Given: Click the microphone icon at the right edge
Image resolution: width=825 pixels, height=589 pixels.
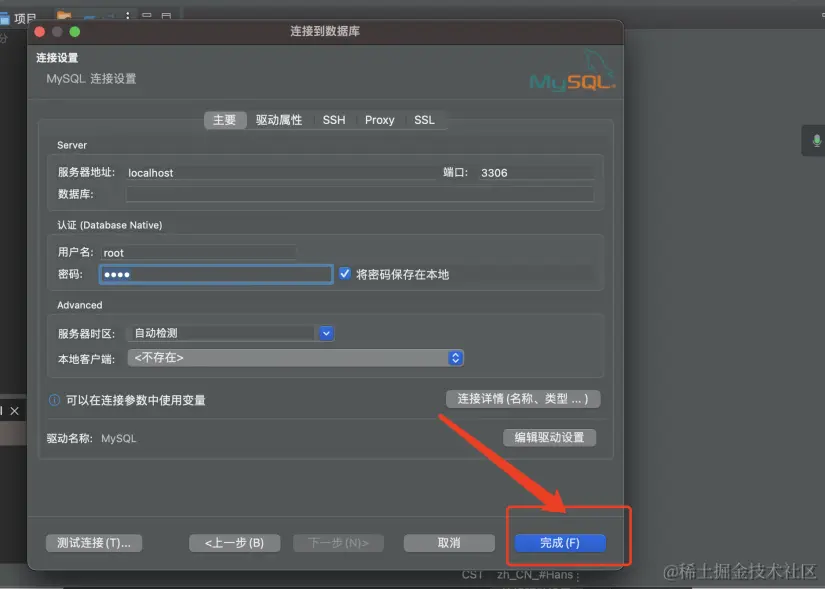Looking at the screenshot, I should pos(816,141).
